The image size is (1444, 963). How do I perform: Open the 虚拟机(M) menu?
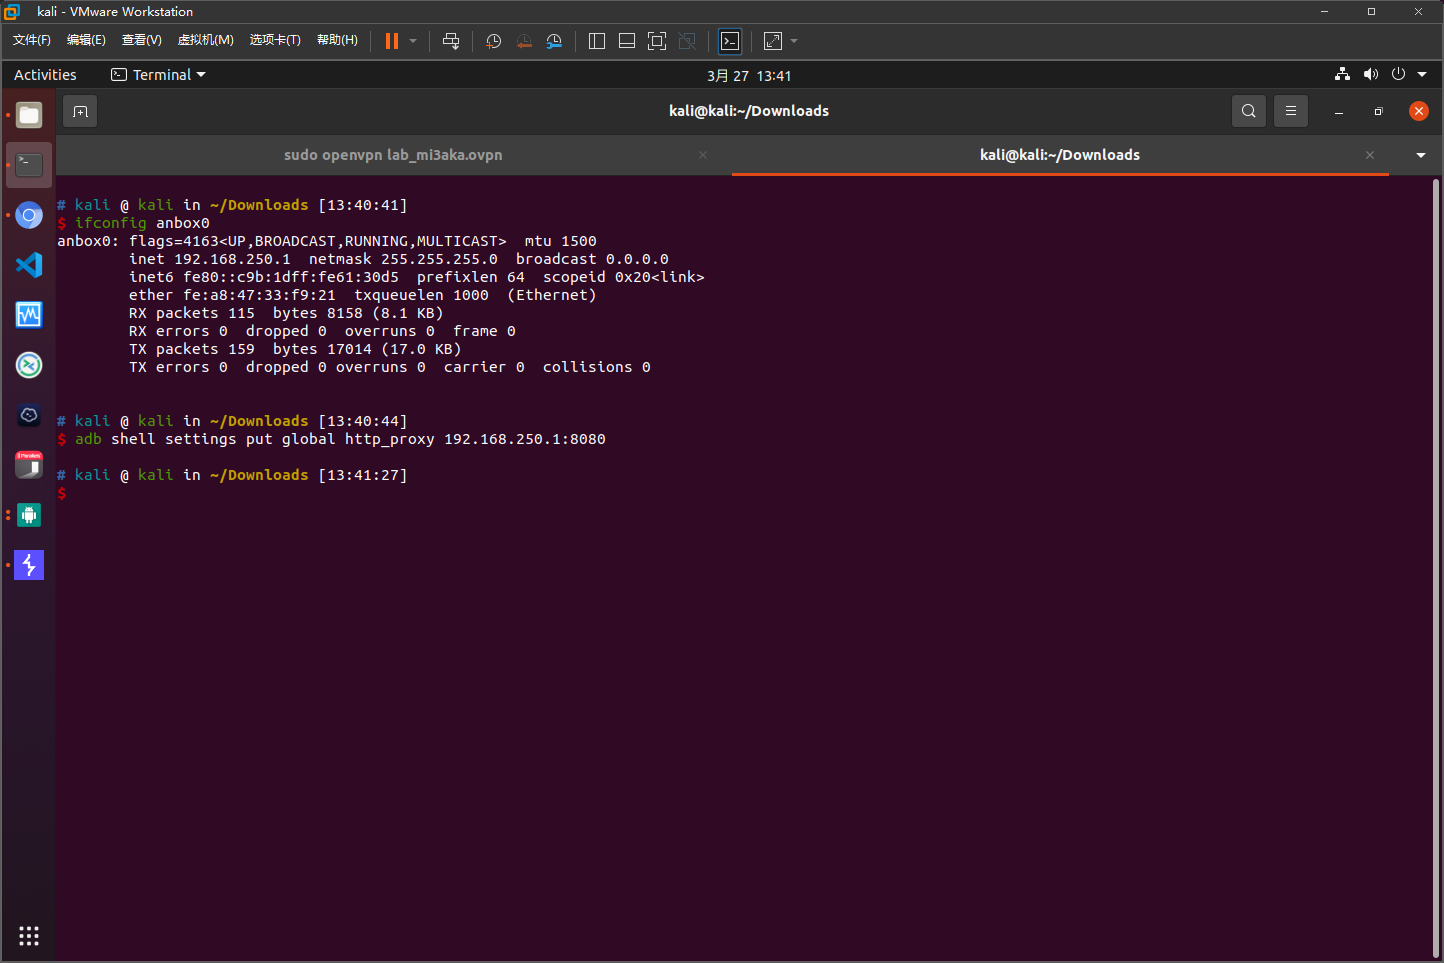205,40
